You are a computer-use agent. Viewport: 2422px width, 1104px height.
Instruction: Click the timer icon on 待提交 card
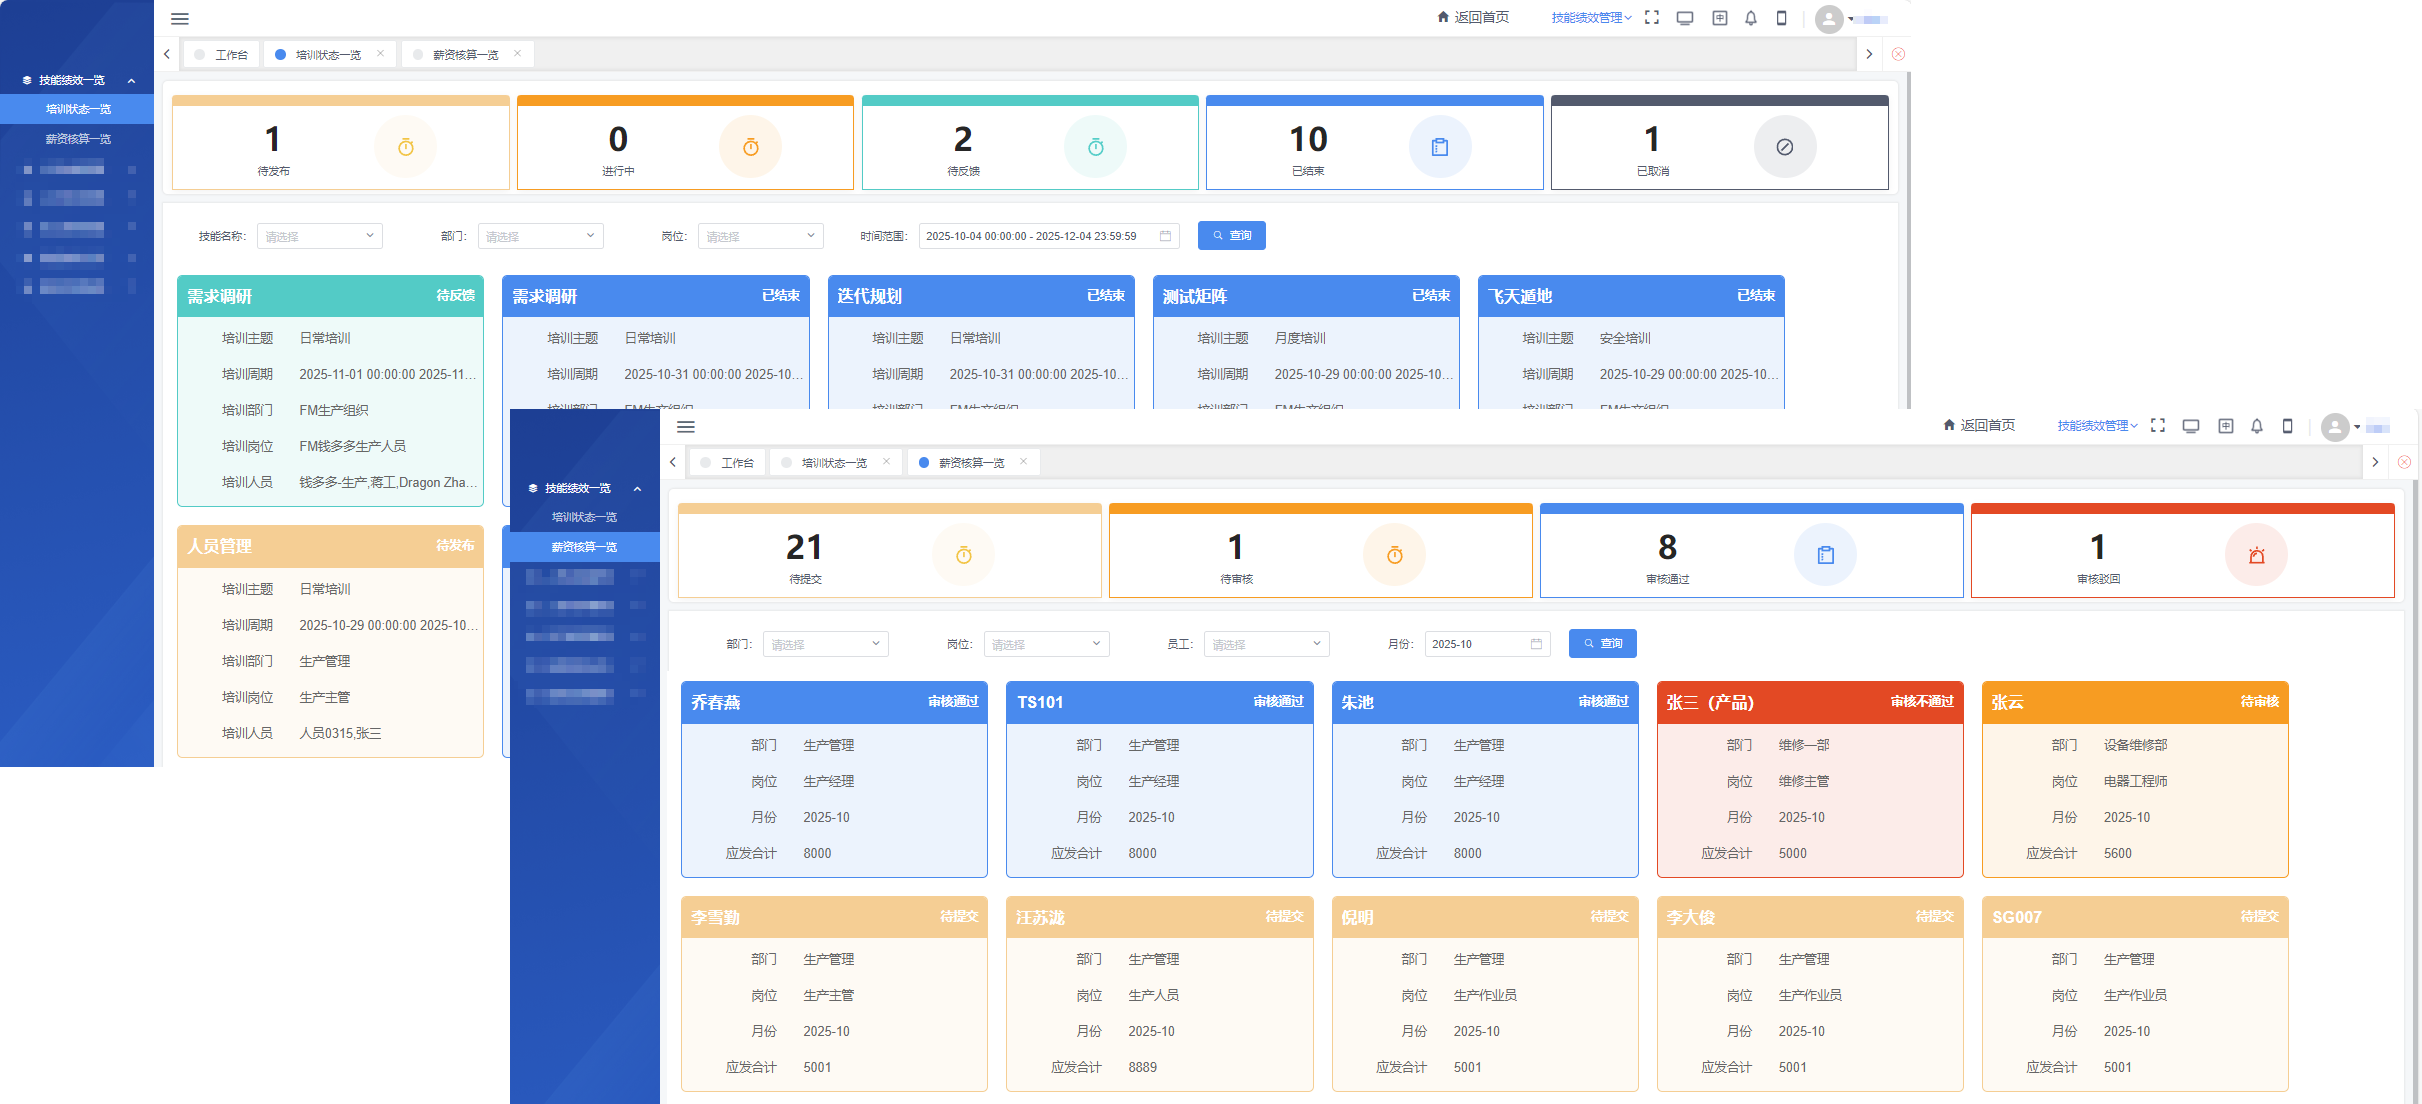(963, 555)
